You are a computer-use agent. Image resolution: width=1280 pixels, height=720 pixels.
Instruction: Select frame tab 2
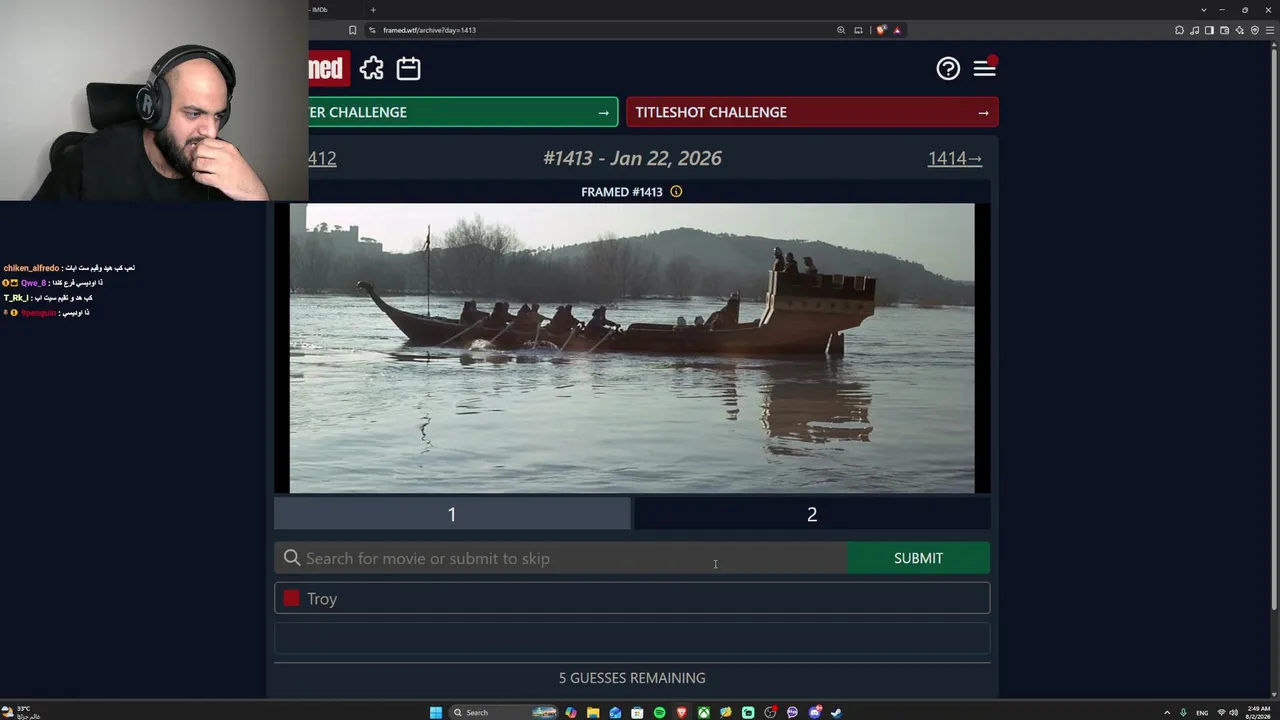812,514
